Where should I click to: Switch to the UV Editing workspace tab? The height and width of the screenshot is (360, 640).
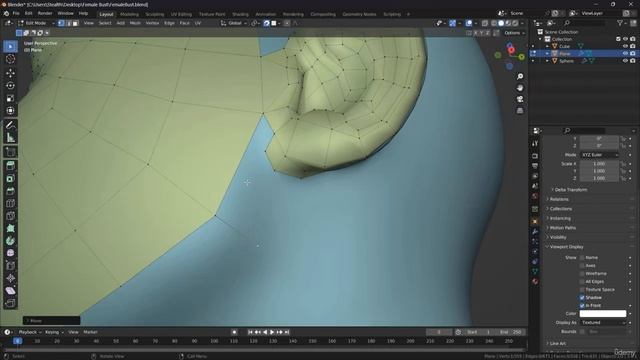181,14
